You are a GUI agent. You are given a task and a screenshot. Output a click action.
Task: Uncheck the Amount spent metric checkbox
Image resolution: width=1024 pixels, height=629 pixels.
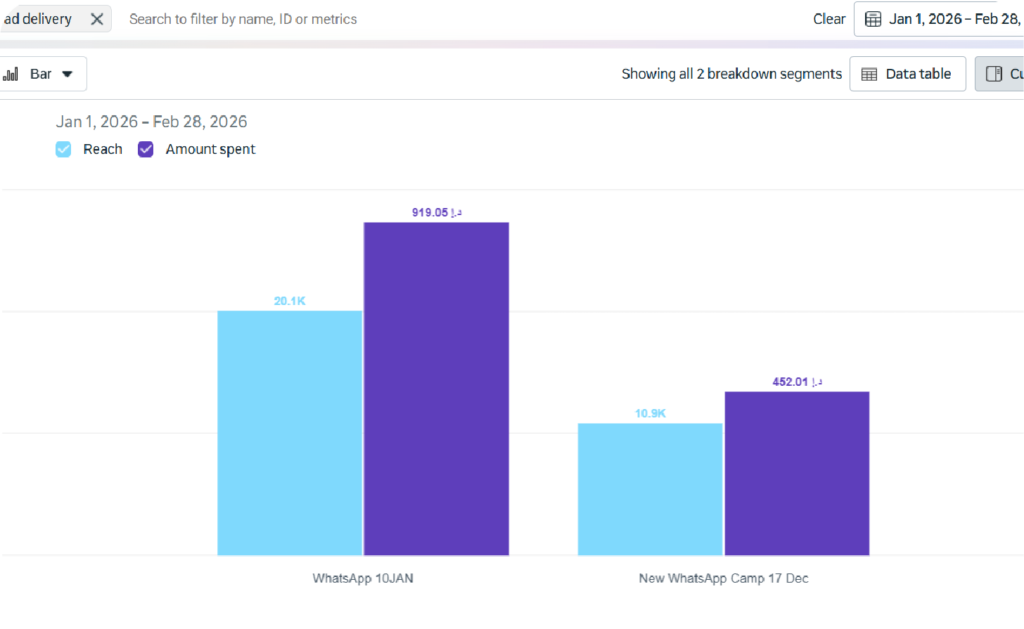pos(146,149)
